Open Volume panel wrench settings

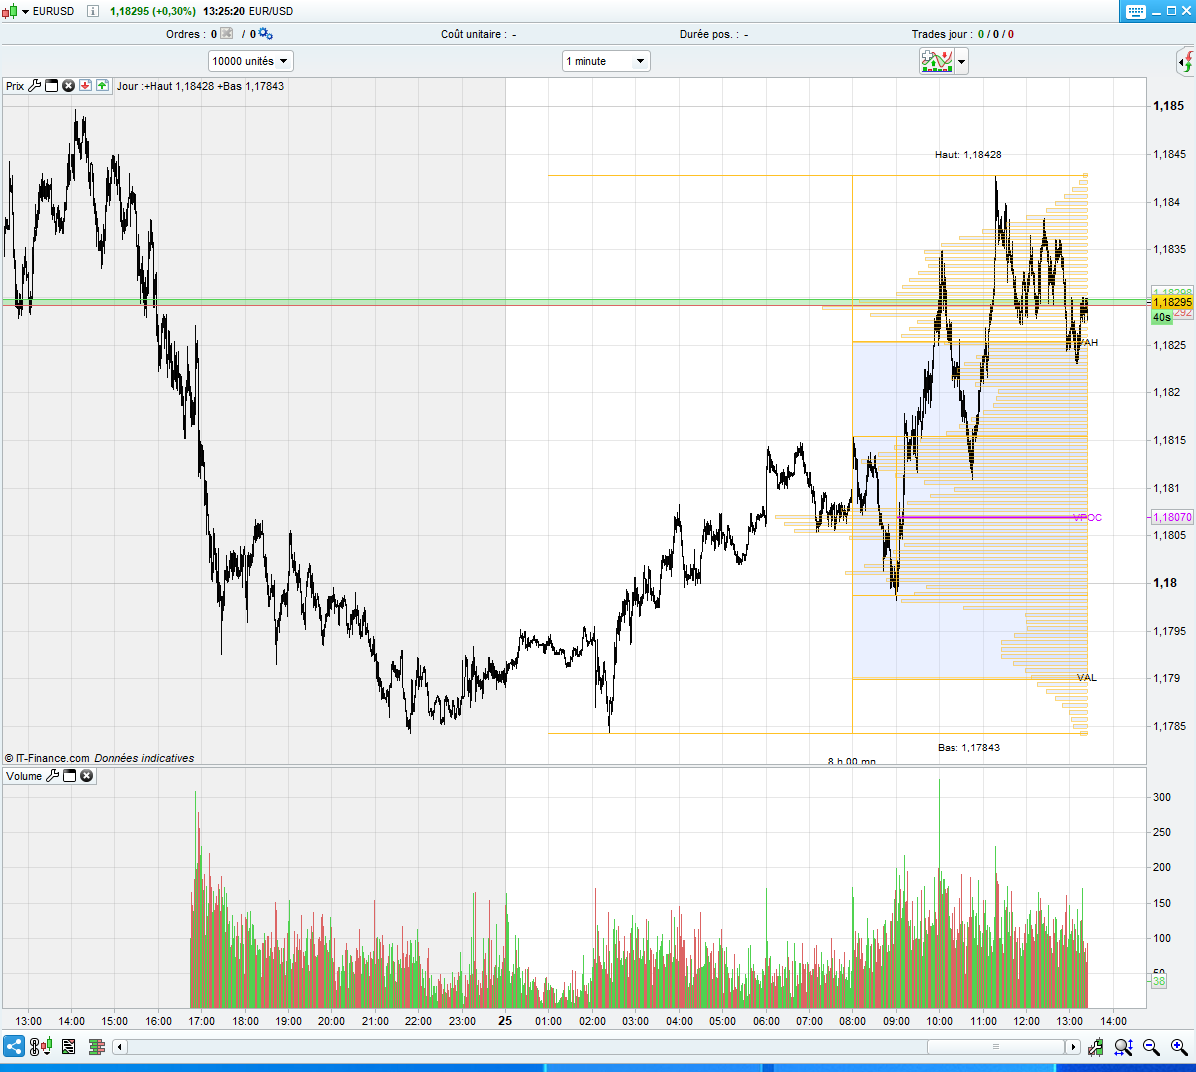[53, 775]
